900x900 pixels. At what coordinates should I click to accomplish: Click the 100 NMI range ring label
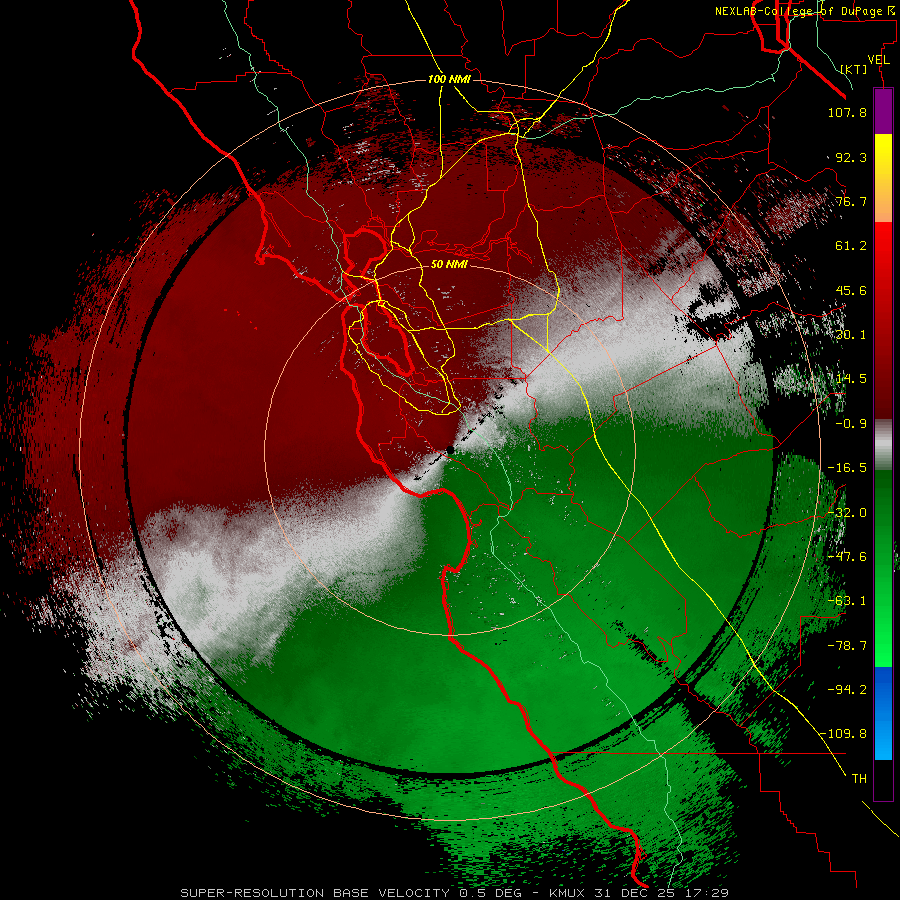tap(449, 79)
